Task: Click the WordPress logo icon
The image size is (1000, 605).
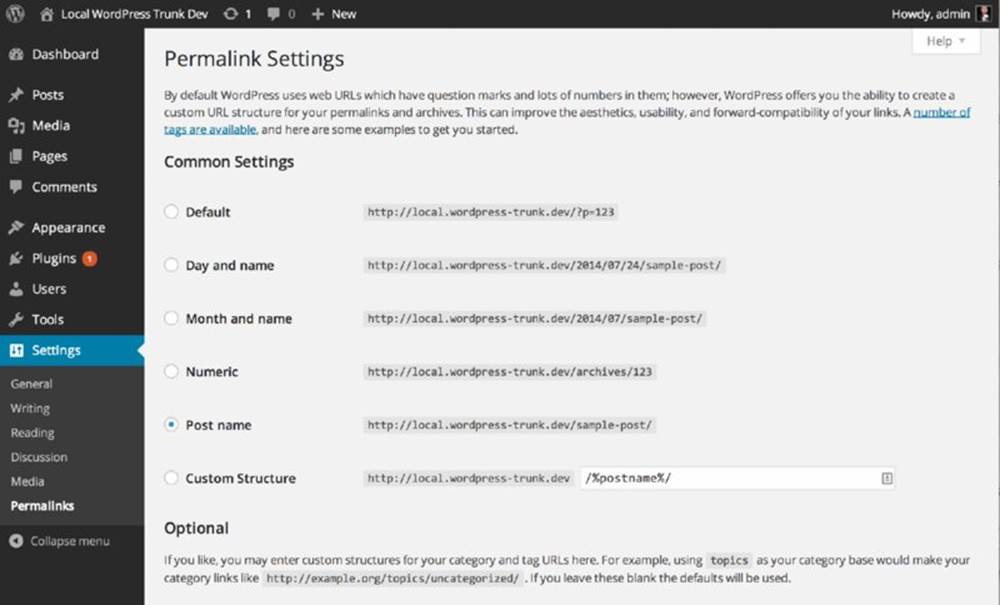Action: point(15,13)
